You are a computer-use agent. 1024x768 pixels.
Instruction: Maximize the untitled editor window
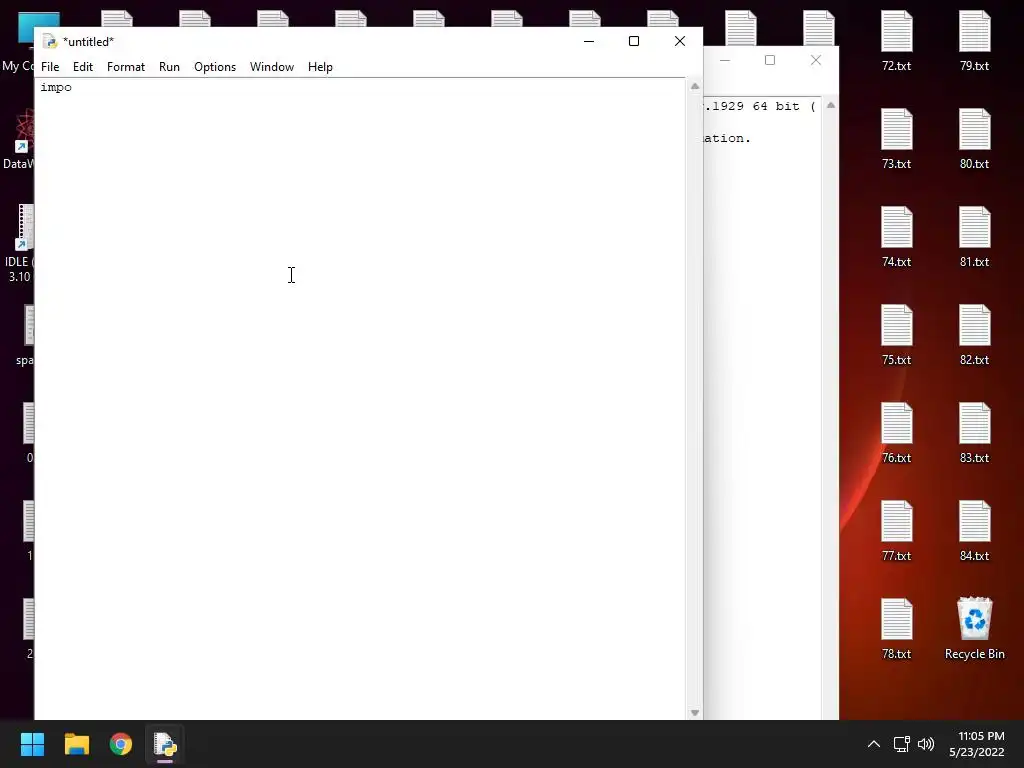(633, 41)
